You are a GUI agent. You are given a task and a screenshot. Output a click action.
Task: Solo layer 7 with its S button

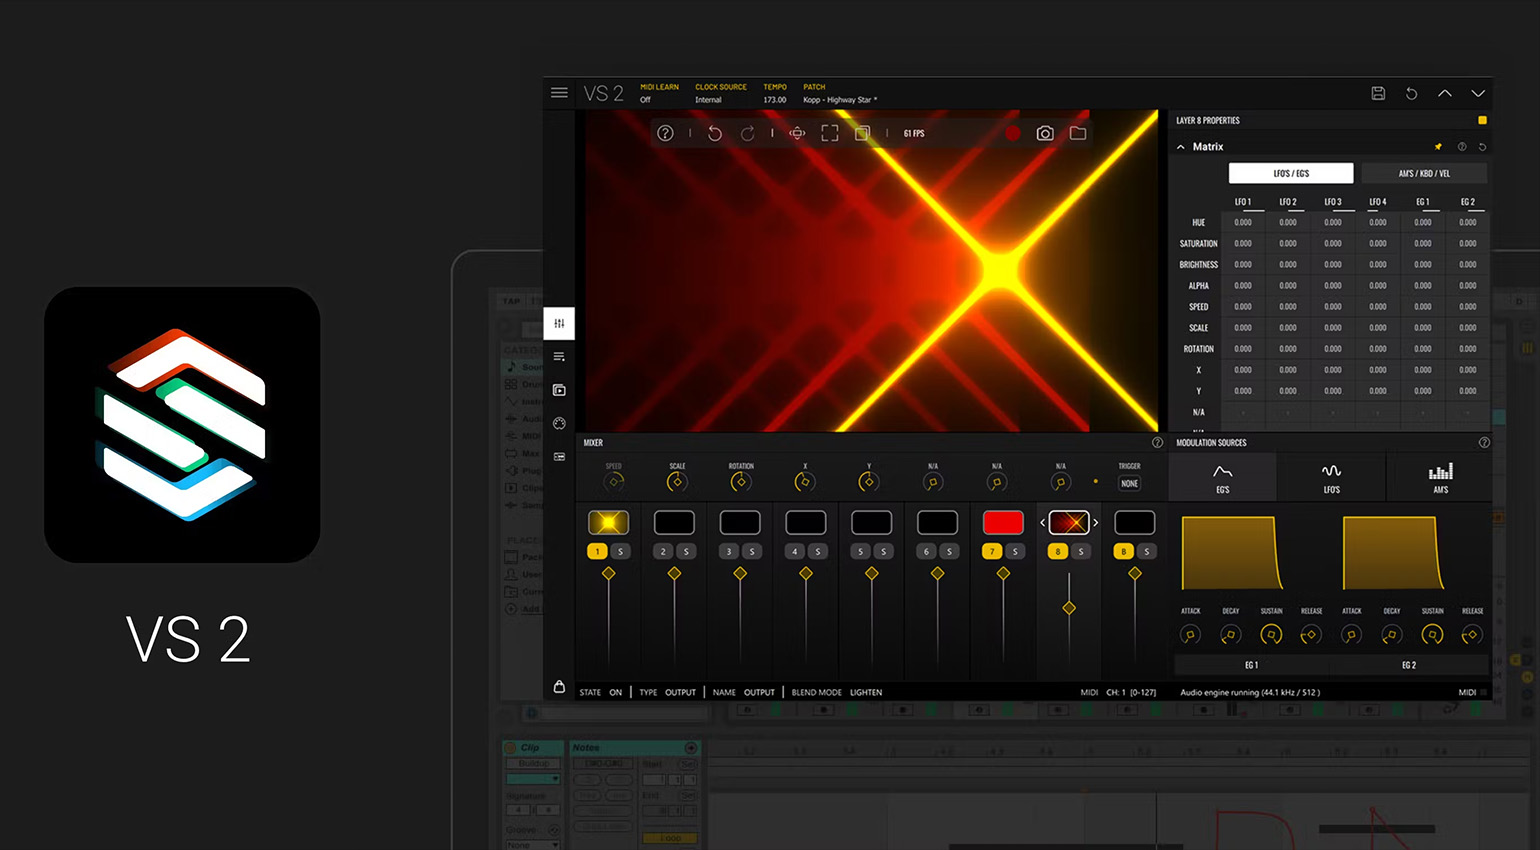coord(1015,551)
